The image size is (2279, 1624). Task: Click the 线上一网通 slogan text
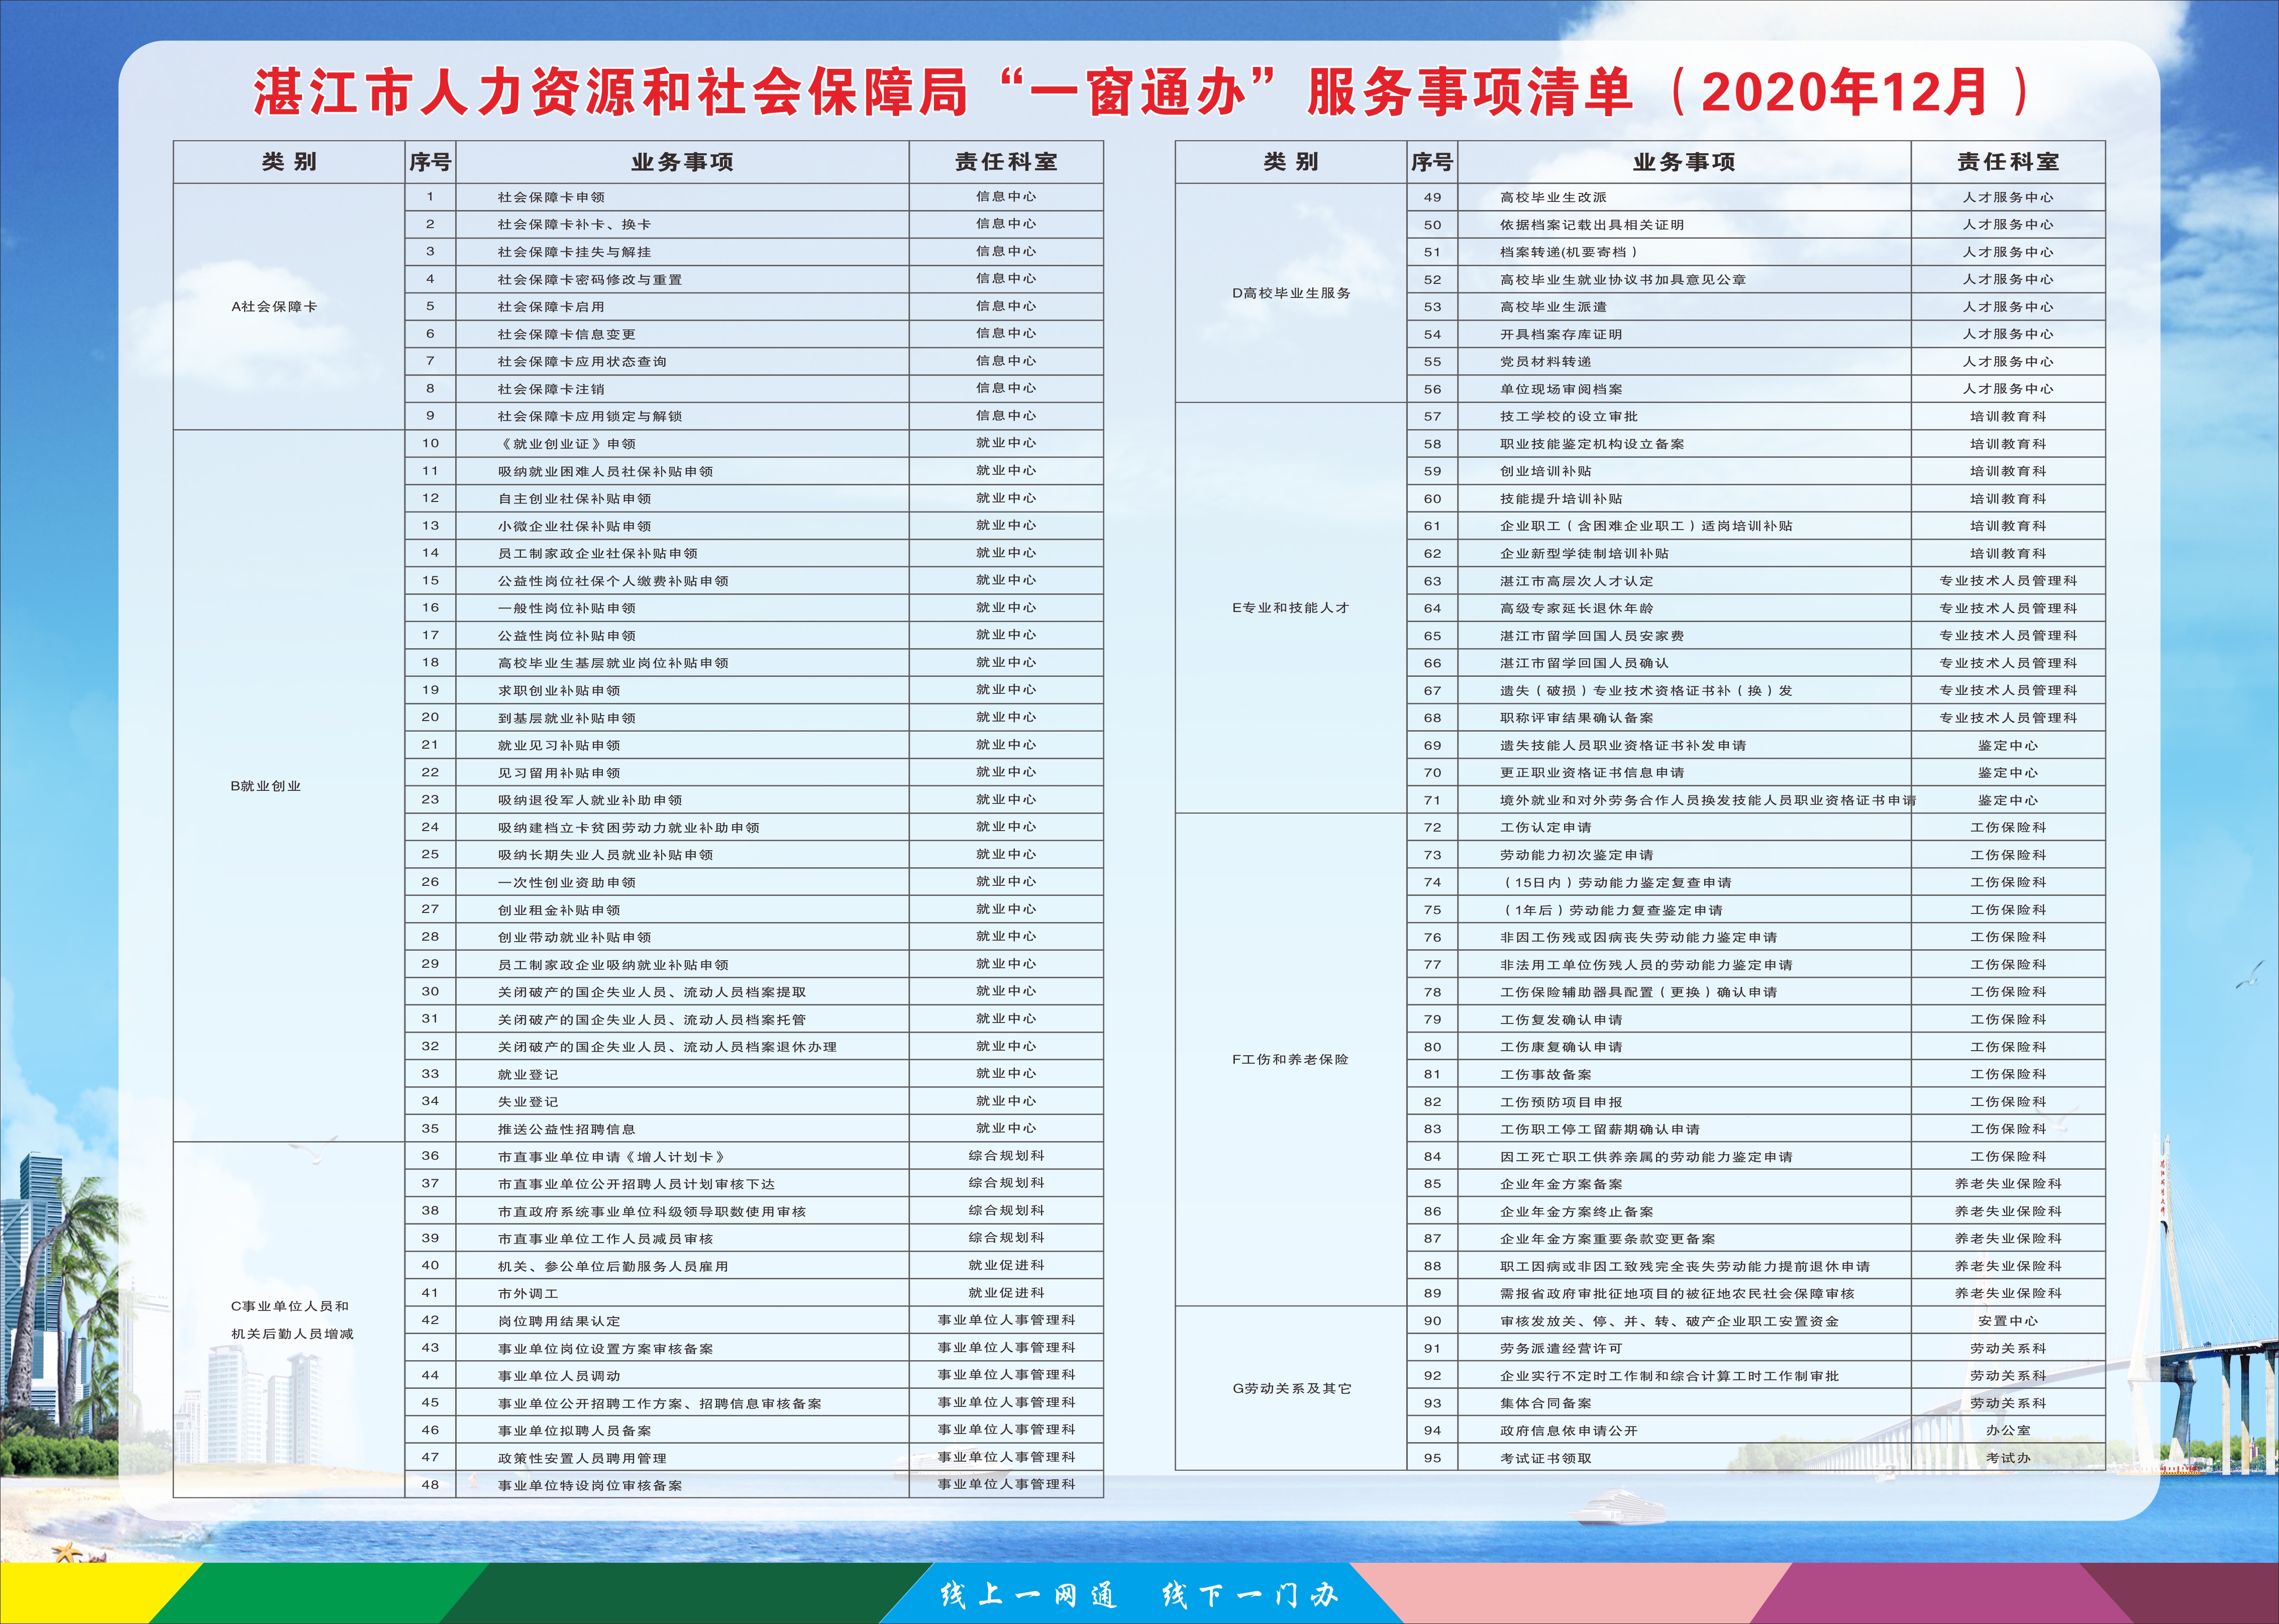click(x=1028, y=1593)
